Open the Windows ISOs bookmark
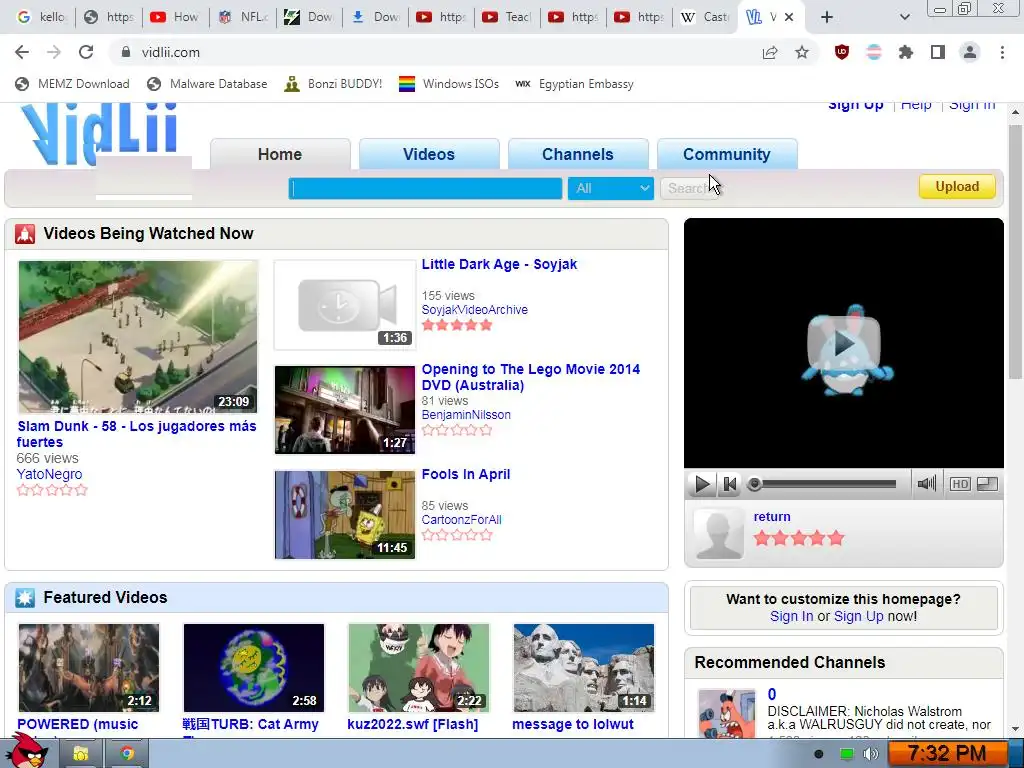 click(x=449, y=84)
